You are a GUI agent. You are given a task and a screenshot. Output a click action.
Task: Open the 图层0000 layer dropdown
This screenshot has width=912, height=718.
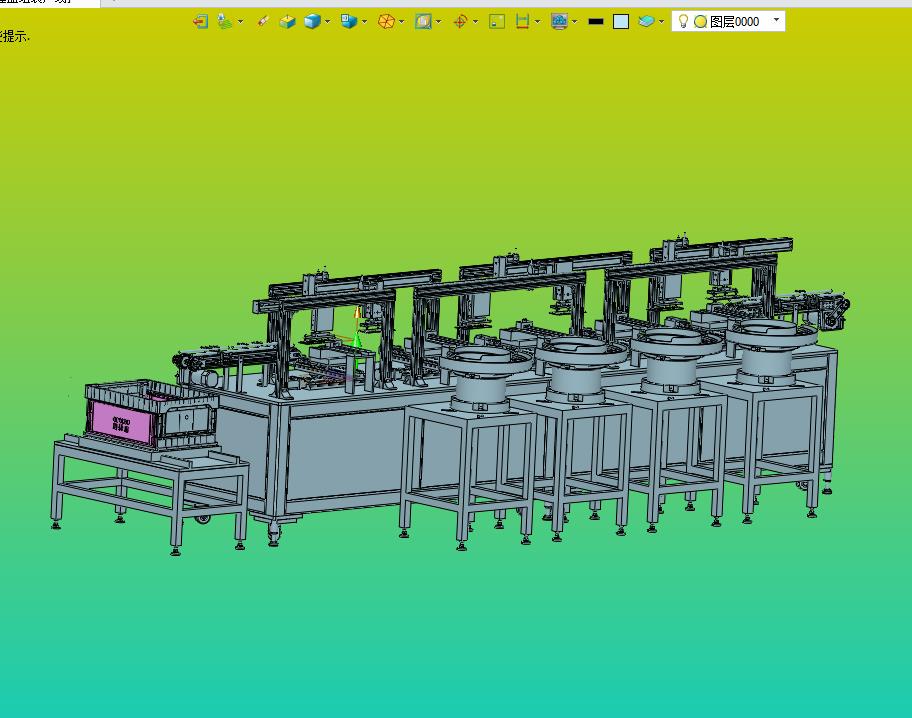click(777, 20)
